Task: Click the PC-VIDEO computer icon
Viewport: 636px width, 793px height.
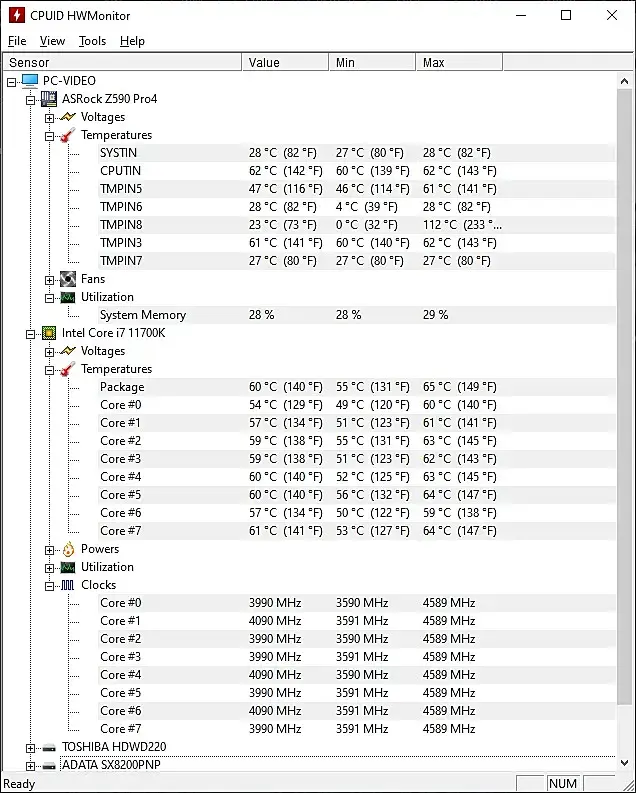Action: 30,81
